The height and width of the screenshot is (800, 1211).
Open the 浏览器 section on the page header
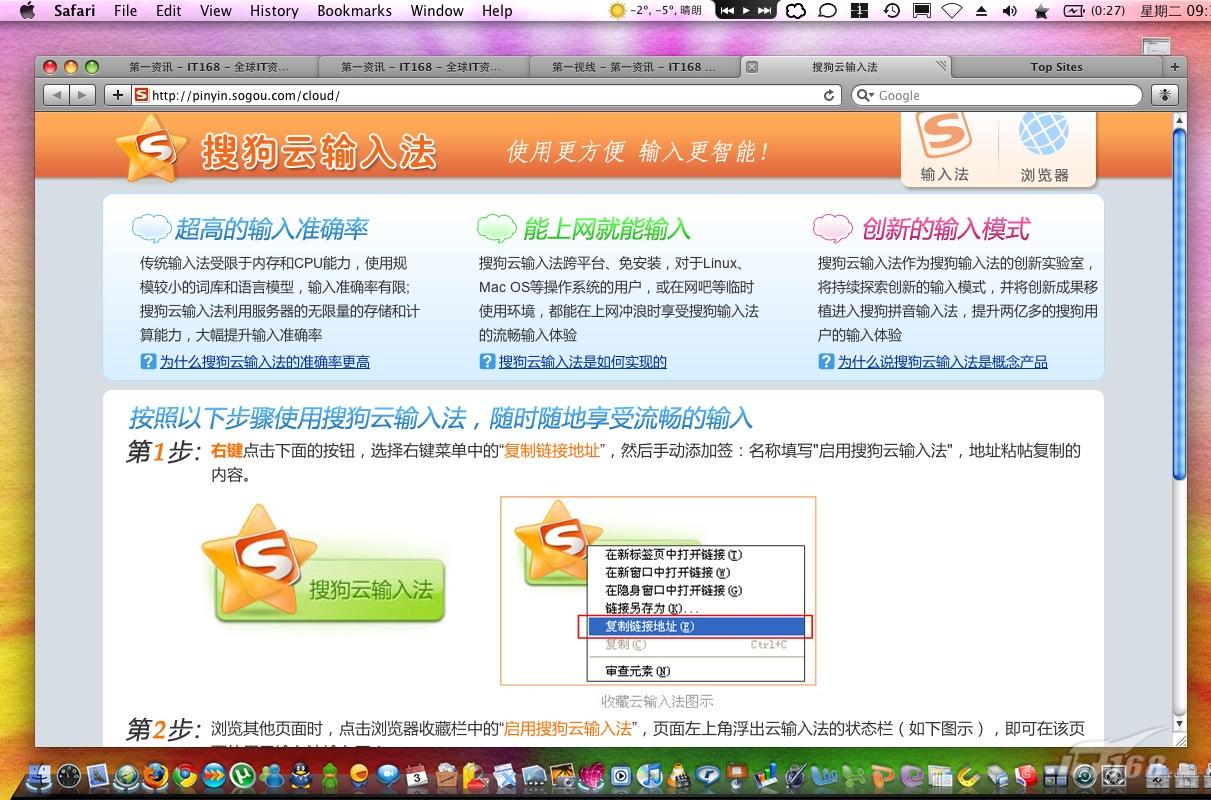1044,148
